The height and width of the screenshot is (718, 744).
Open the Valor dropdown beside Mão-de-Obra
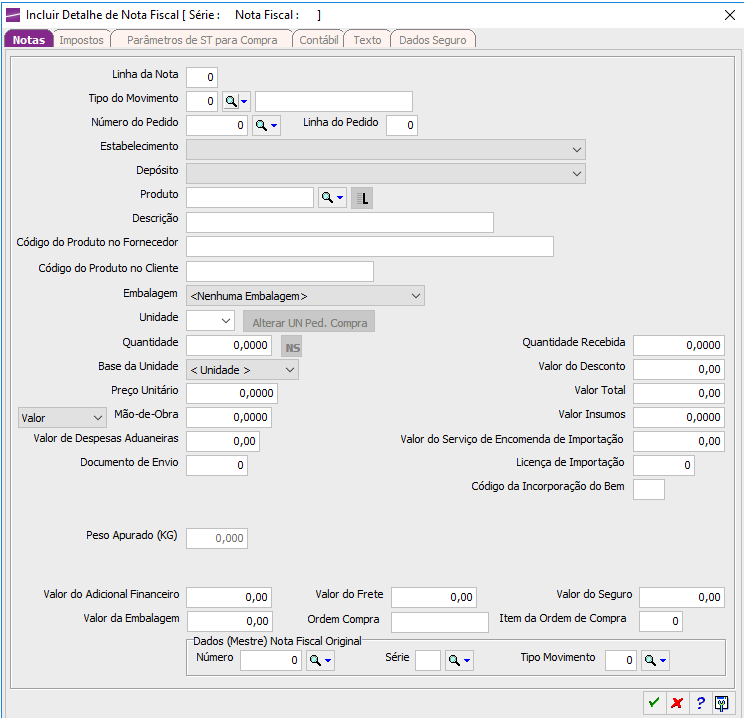pyautogui.click(x=62, y=418)
